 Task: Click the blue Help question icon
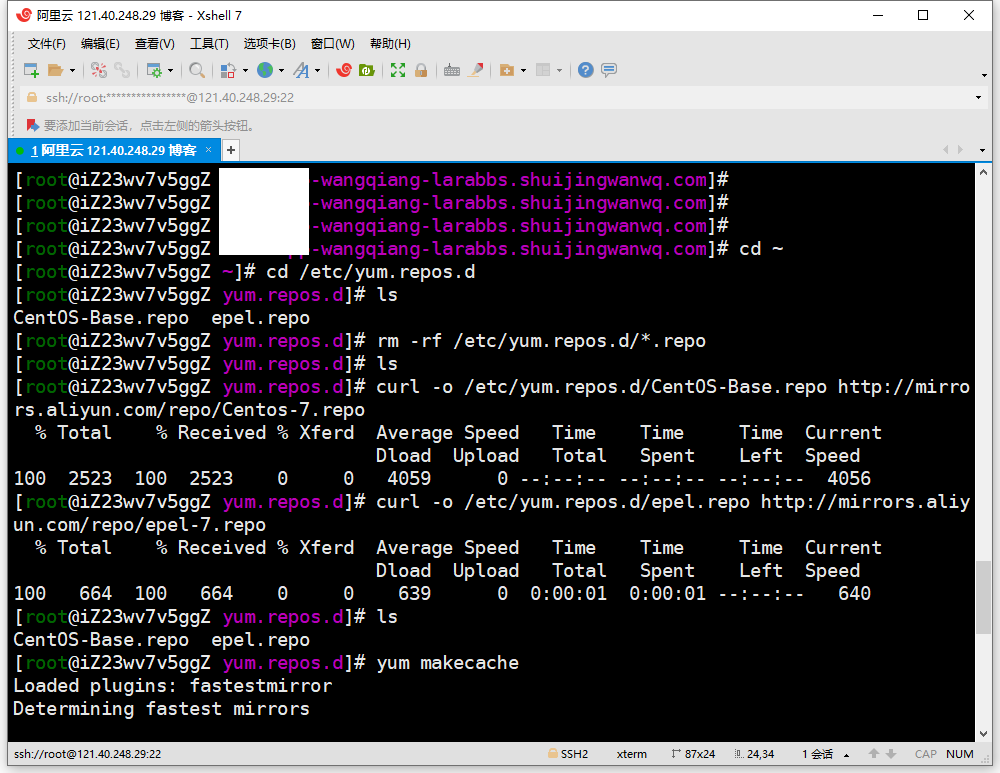pos(586,70)
